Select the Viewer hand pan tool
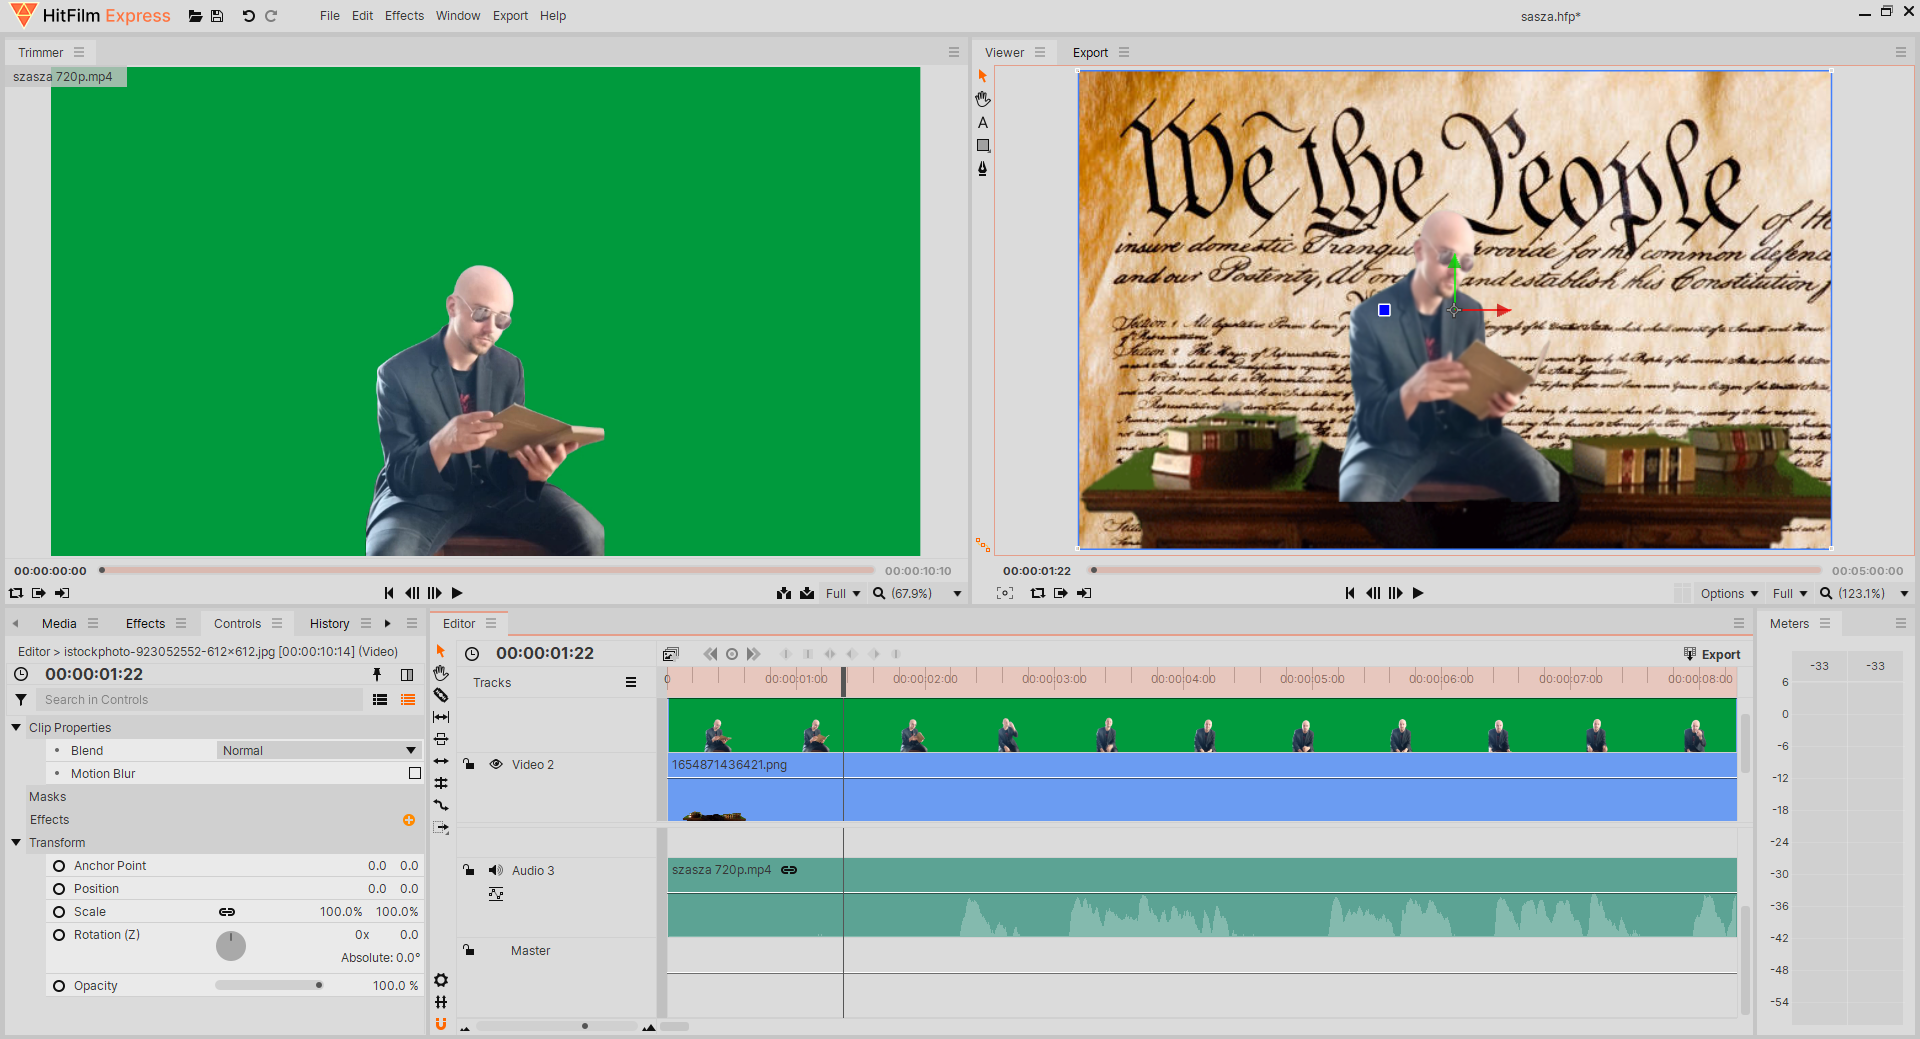Screen dimensions: 1920x1039 (x=982, y=99)
